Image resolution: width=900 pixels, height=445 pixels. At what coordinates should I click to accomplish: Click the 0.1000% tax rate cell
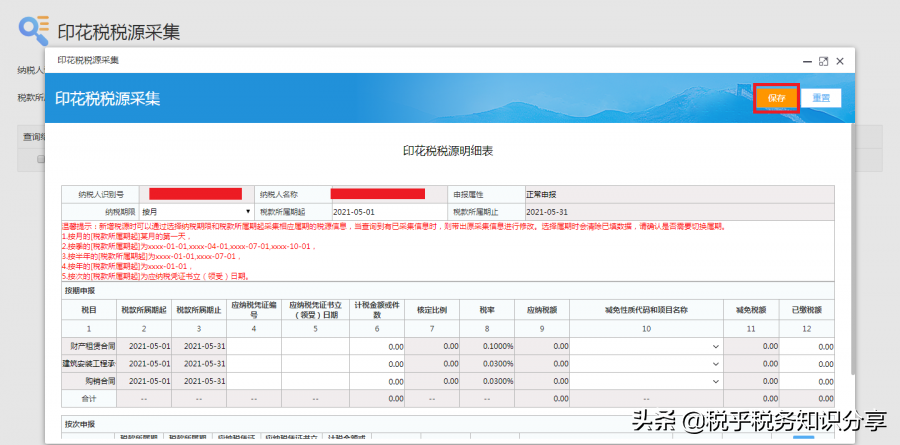pyautogui.click(x=487, y=346)
